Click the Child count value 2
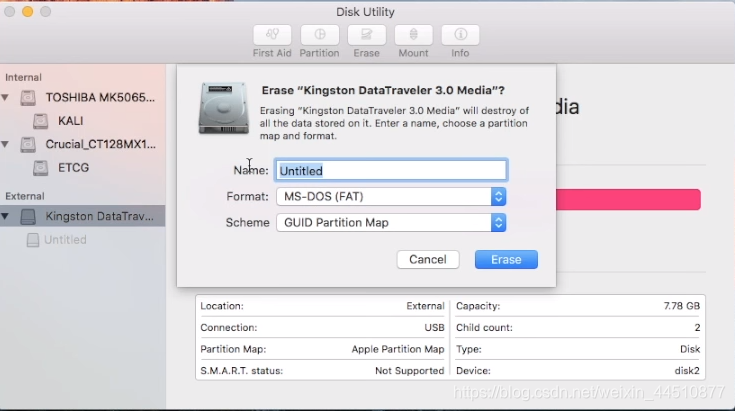The width and height of the screenshot is (735, 411). click(x=697, y=328)
